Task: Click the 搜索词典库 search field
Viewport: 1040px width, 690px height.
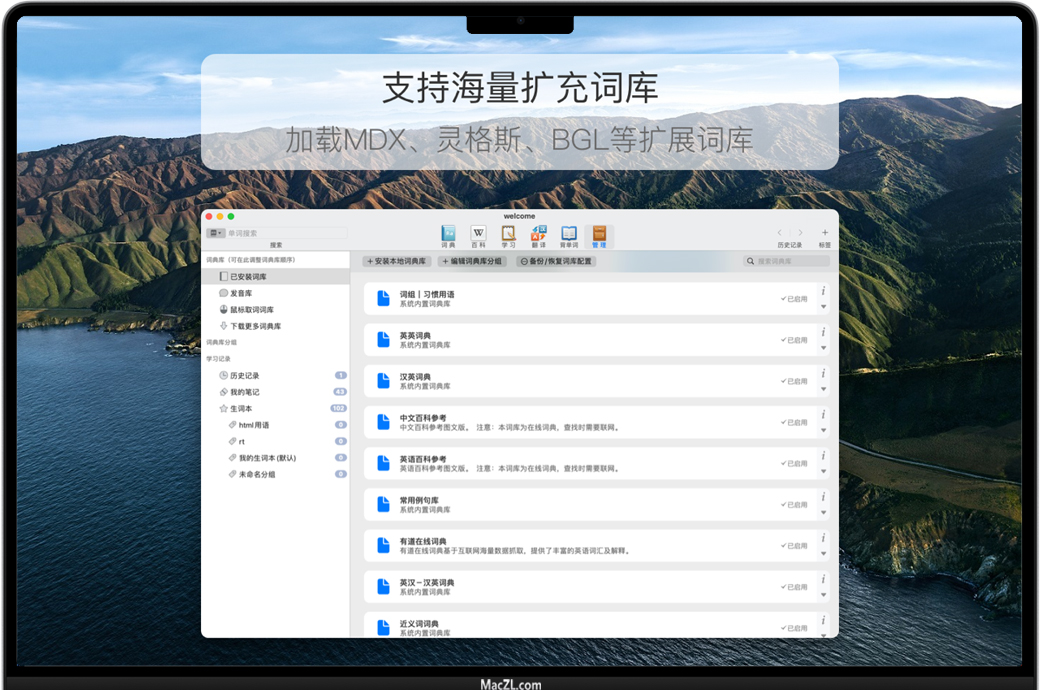Action: tap(790, 261)
